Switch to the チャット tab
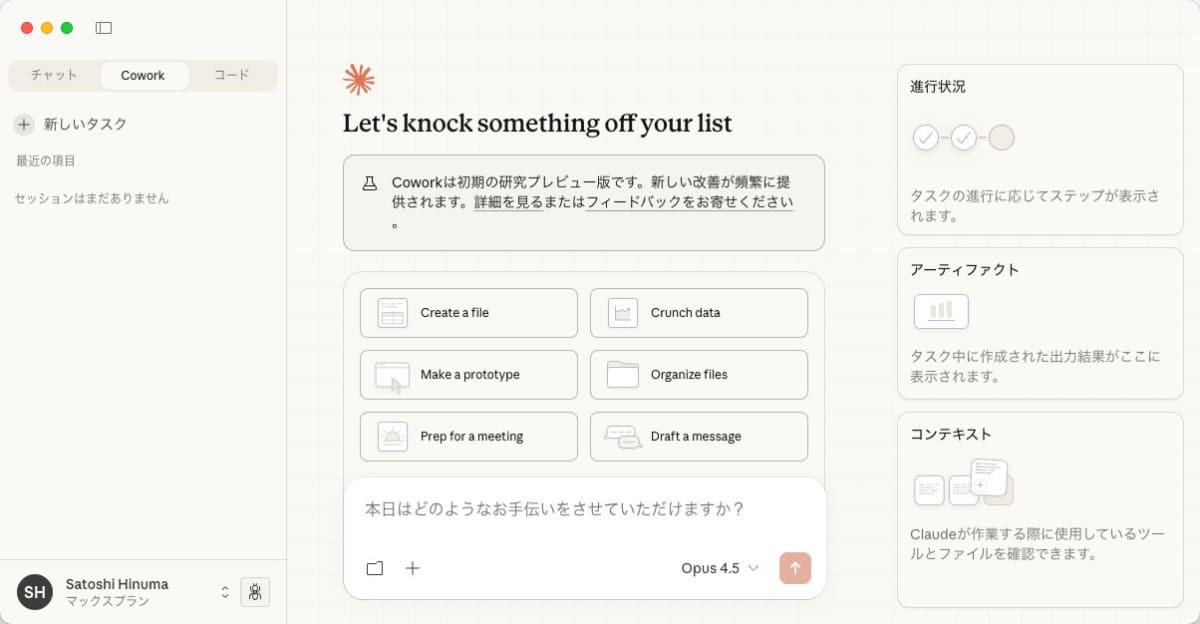Viewport: 1200px width, 624px height. (x=54, y=75)
